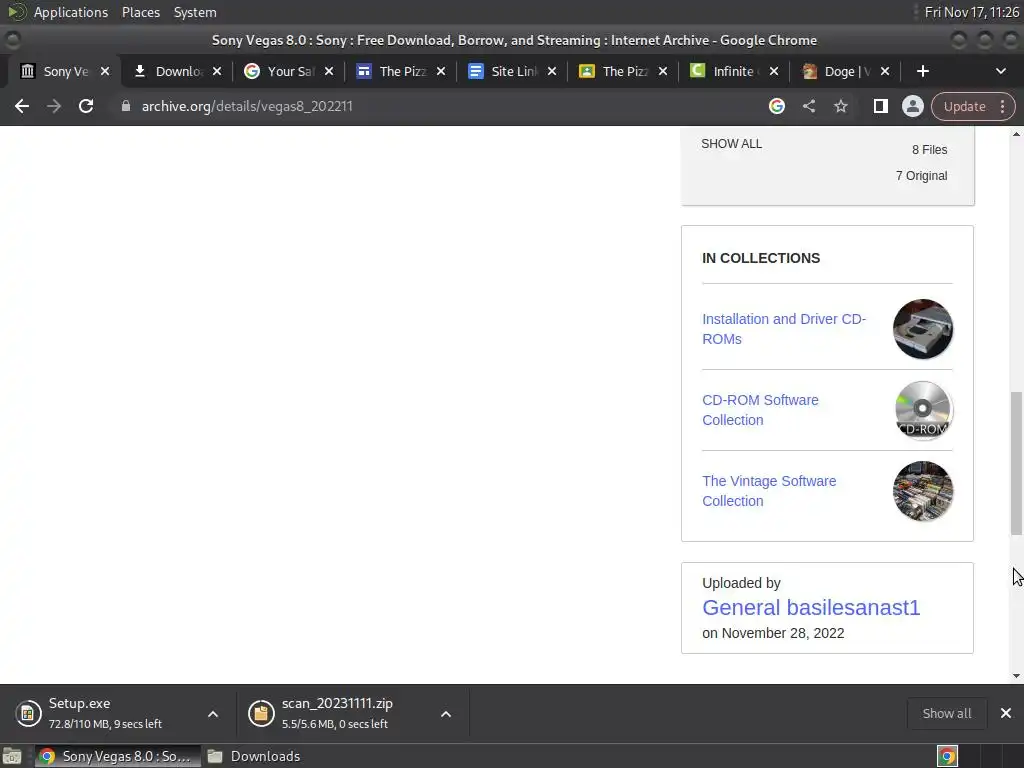Screen dimensions: 1024x768
Task: Close the Sony Vegas tab
Action: pyautogui.click(x=105, y=71)
